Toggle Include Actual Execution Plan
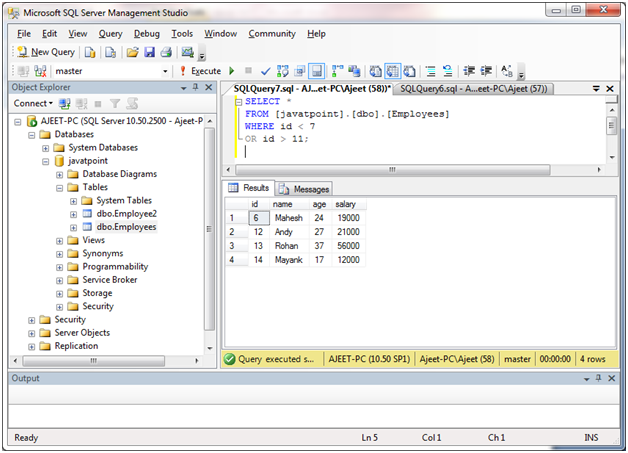Viewport: 628px width, 453px height. coord(337,71)
